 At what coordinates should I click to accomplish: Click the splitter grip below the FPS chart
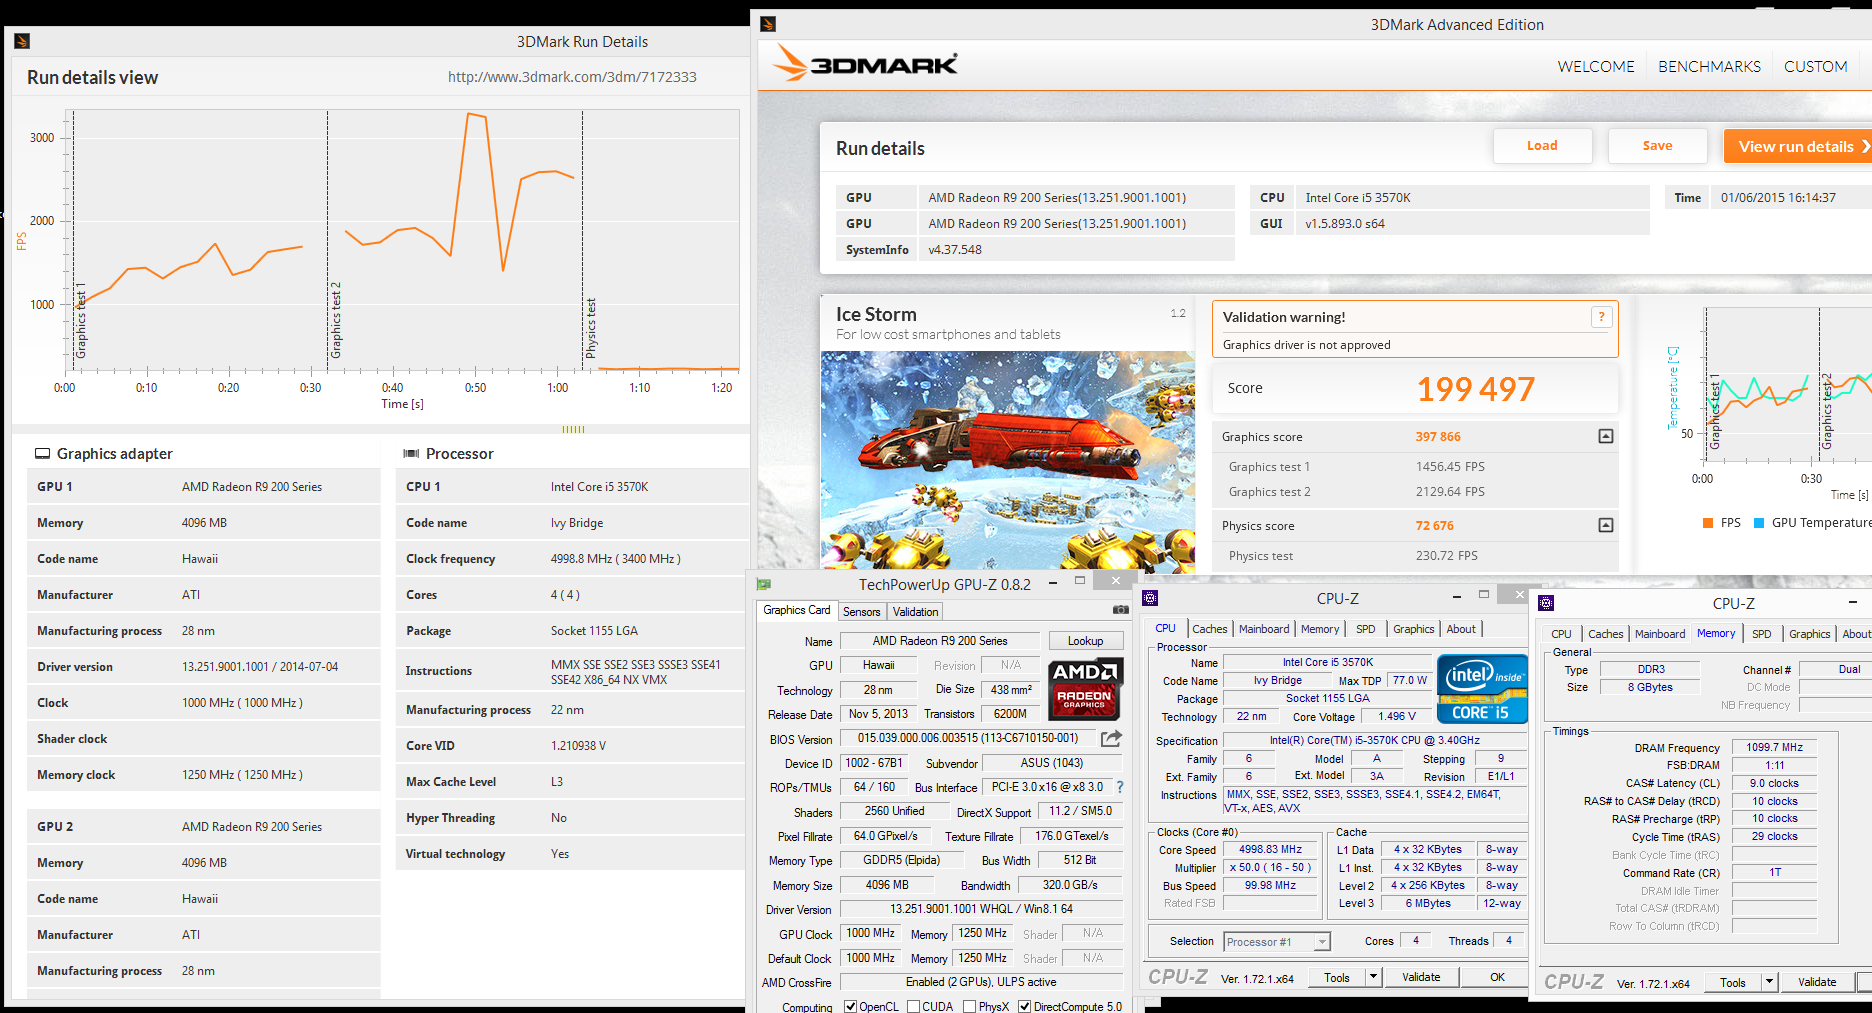pyautogui.click(x=573, y=429)
